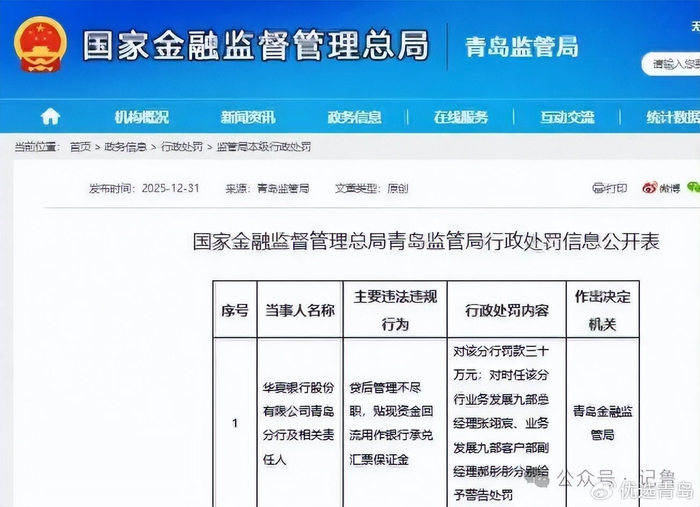Print the page with 打印 button
This screenshot has width=700, height=507.
coord(609,188)
